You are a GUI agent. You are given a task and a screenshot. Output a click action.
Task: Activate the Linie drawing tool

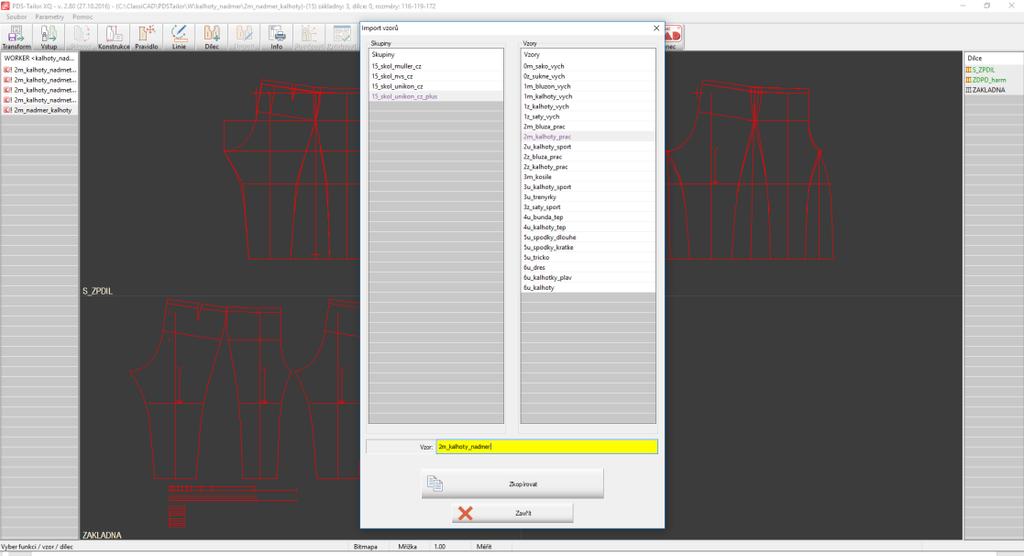[x=179, y=37]
